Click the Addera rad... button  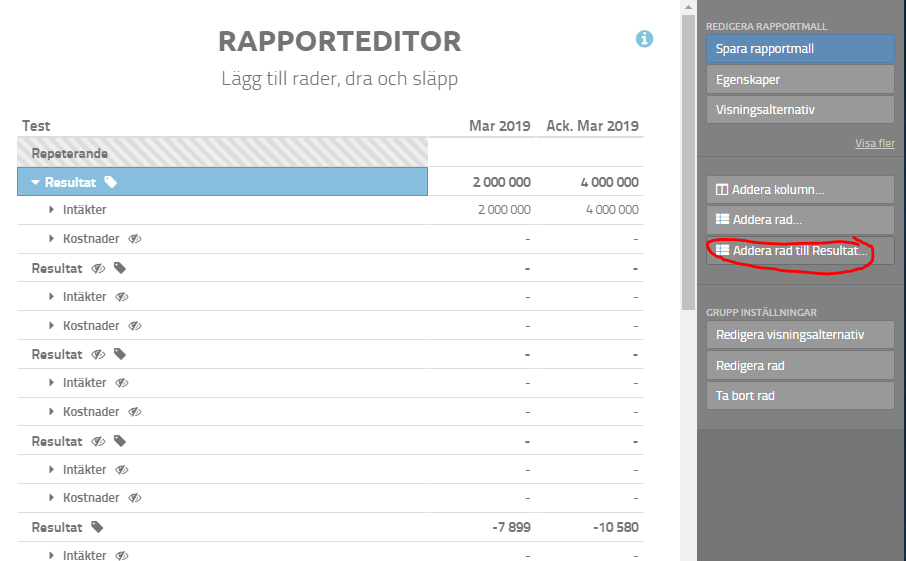click(x=800, y=220)
